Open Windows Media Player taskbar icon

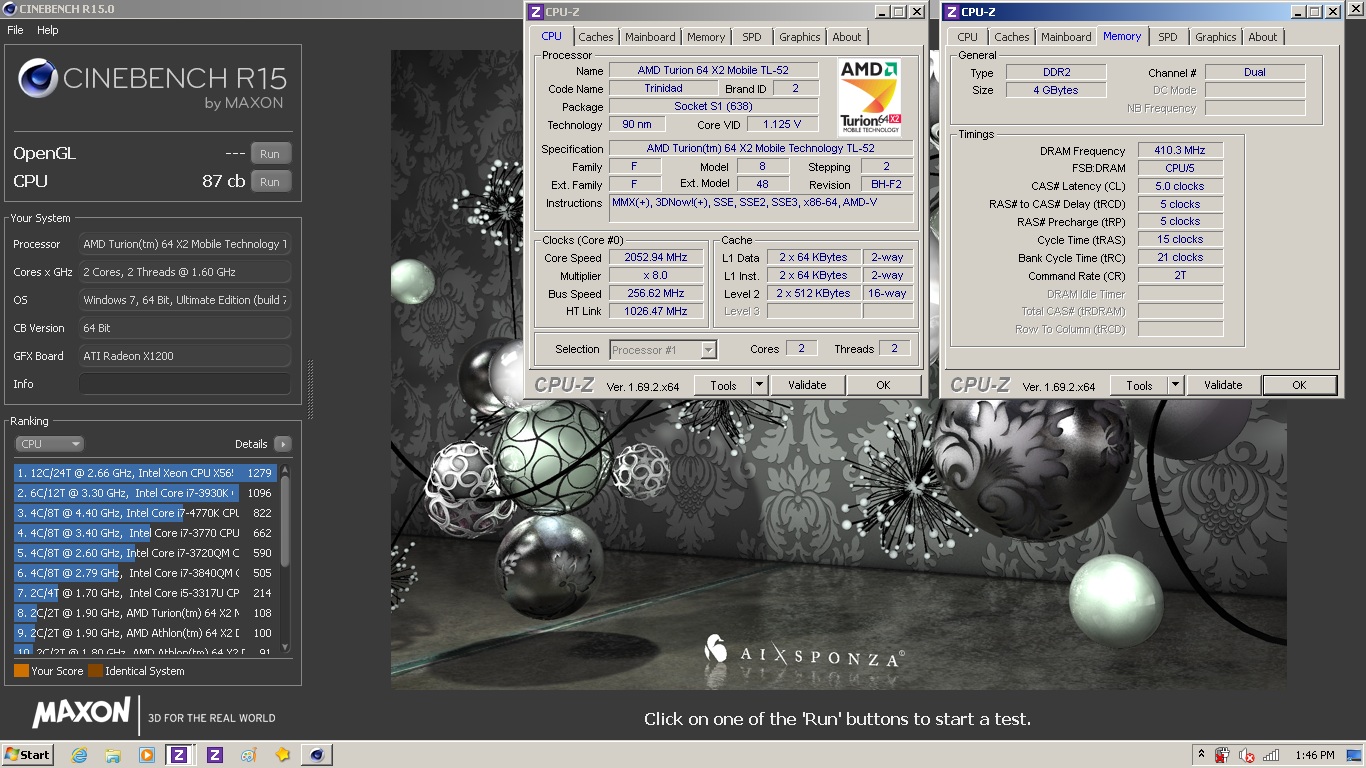click(x=147, y=755)
